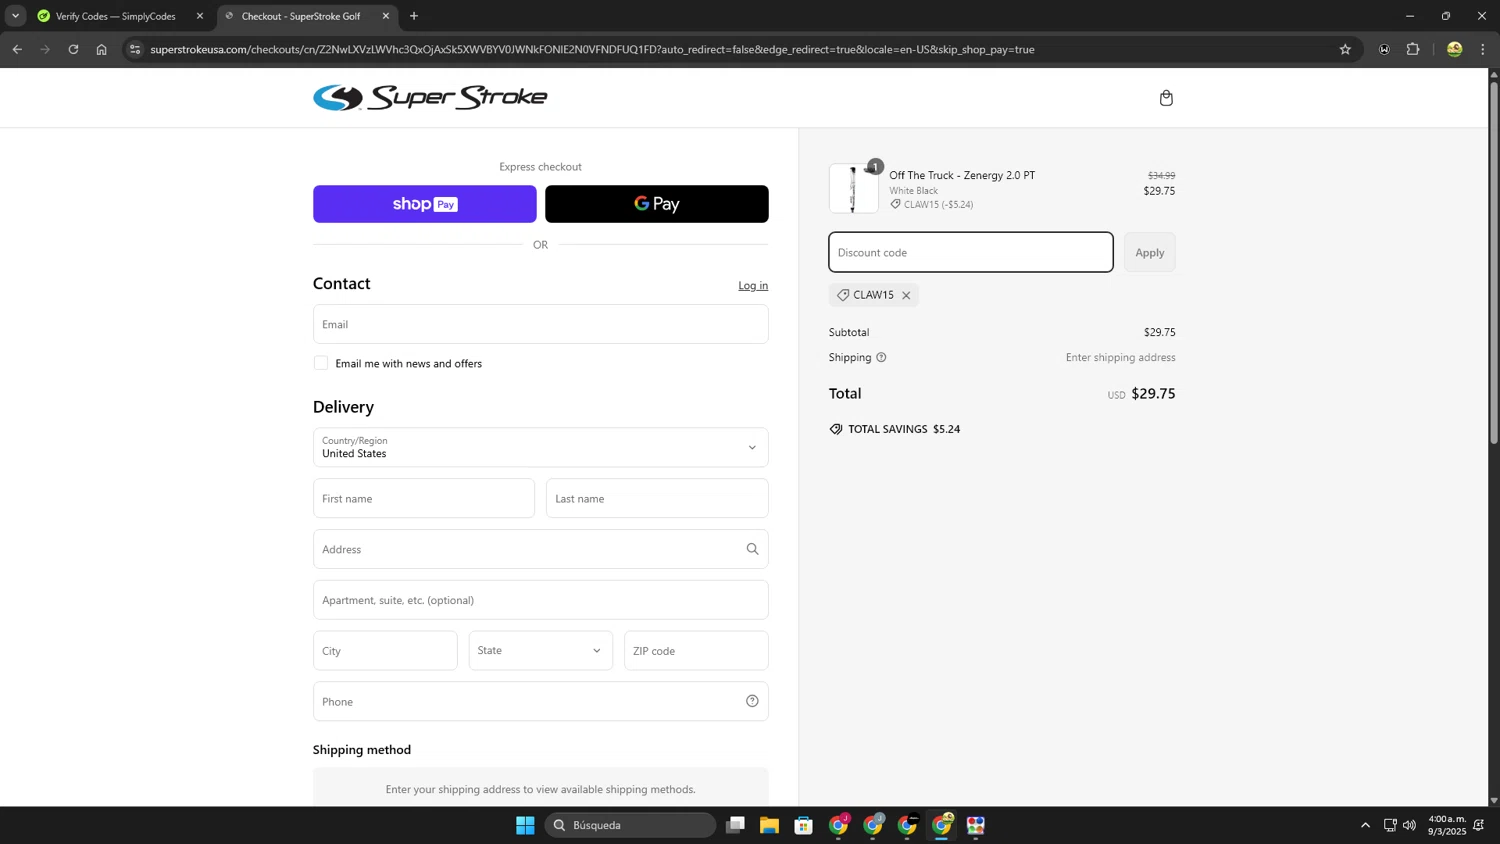Remove the CLAW15 discount code

click(906, 295)
